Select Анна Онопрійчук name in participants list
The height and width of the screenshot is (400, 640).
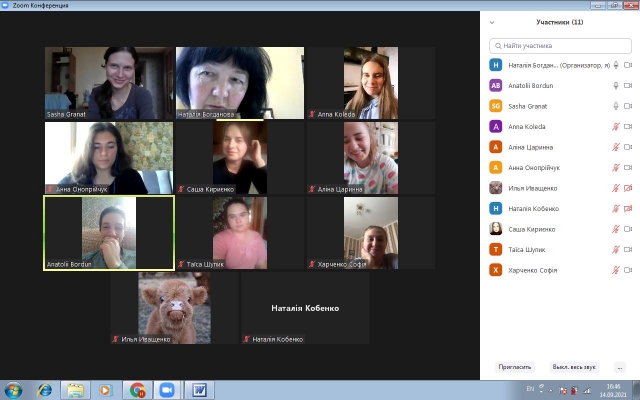[x=534, y=168]
